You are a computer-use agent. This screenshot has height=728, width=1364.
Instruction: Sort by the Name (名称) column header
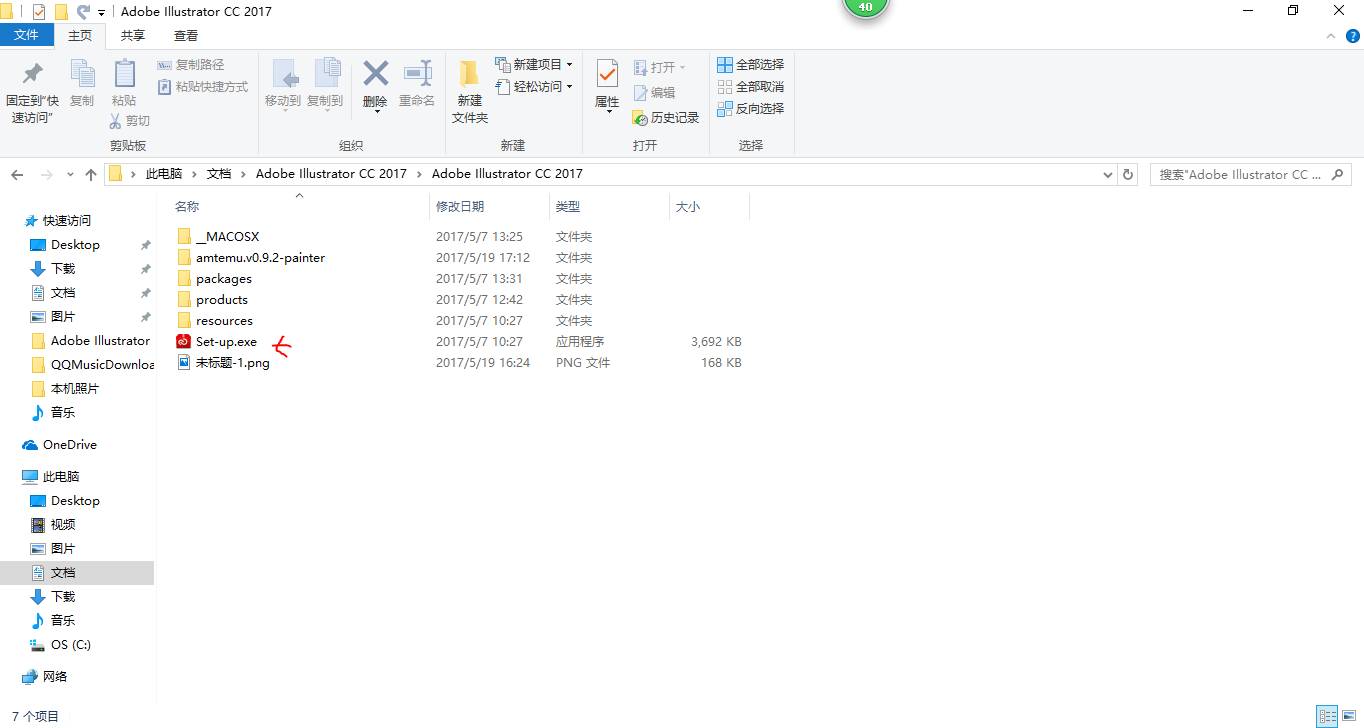tap(187, 206)
